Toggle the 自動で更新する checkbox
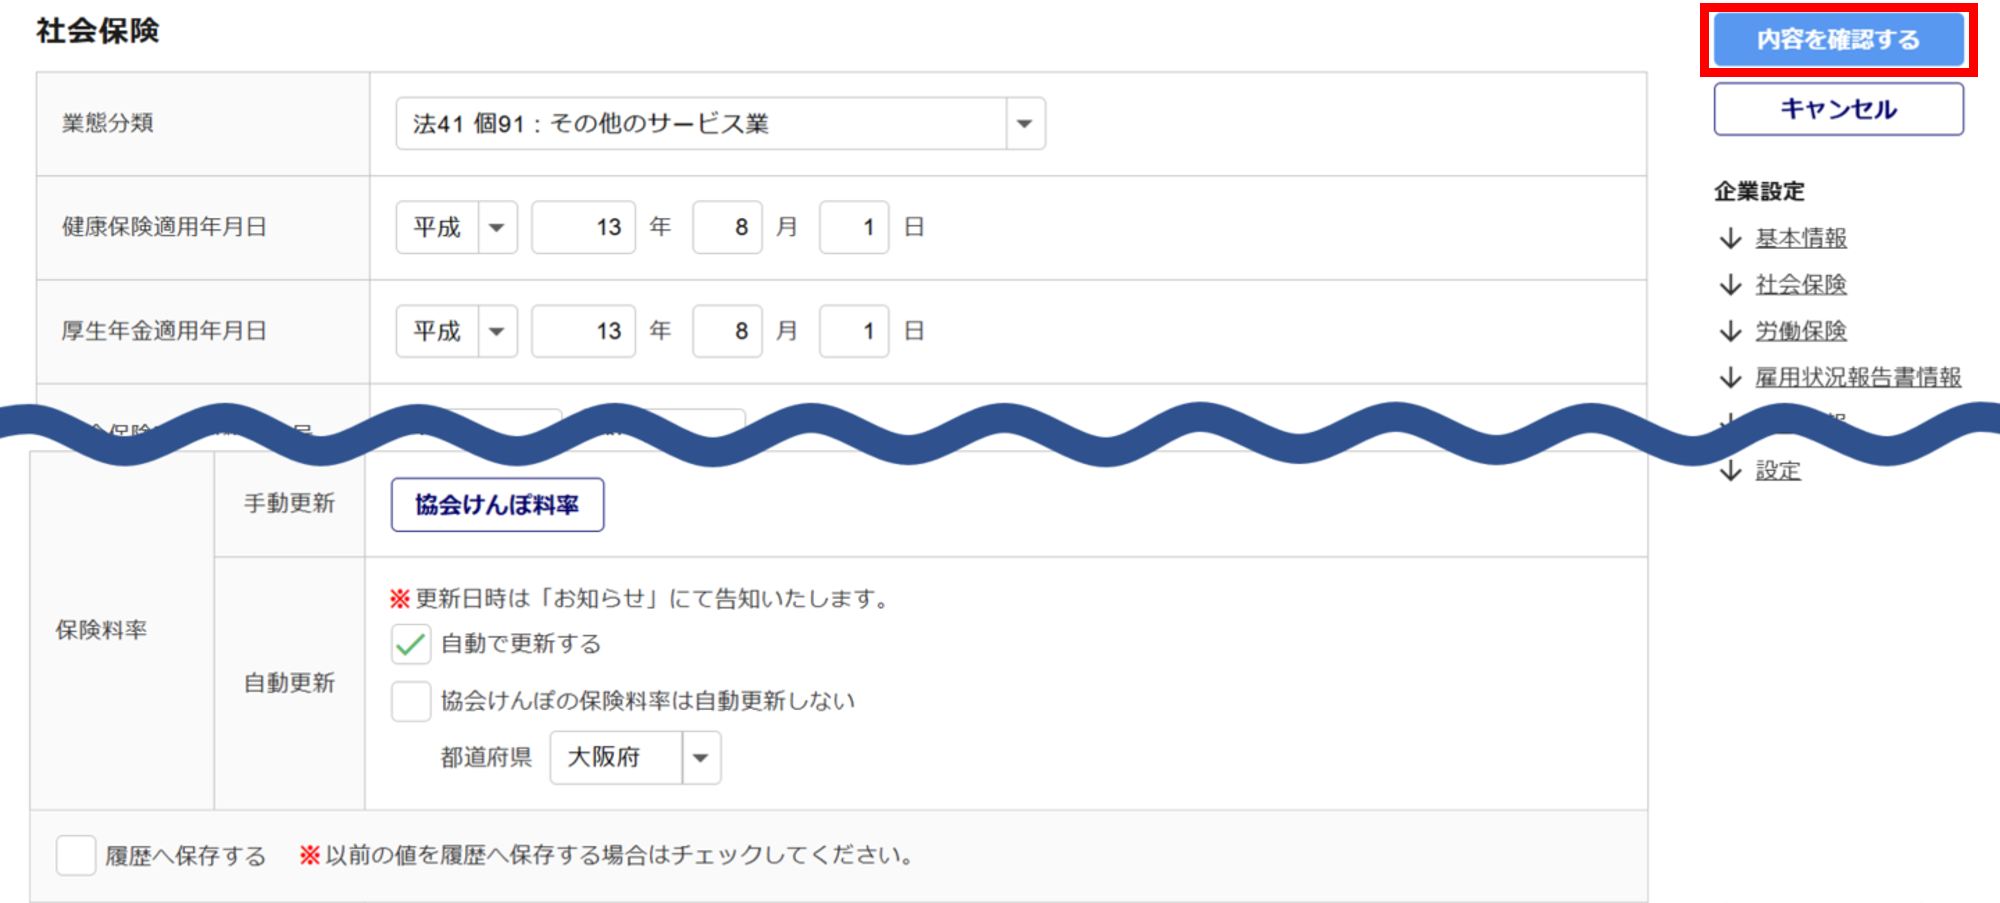Viewport: 2000px width, 903px height. click(411, 645)
